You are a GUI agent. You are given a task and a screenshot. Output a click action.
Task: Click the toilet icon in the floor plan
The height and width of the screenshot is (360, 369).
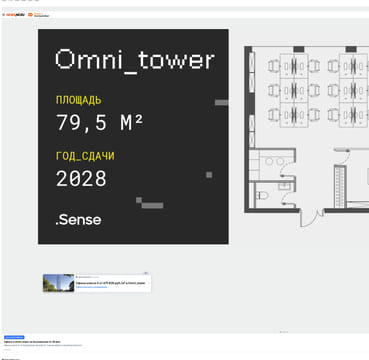pos(262,195)
